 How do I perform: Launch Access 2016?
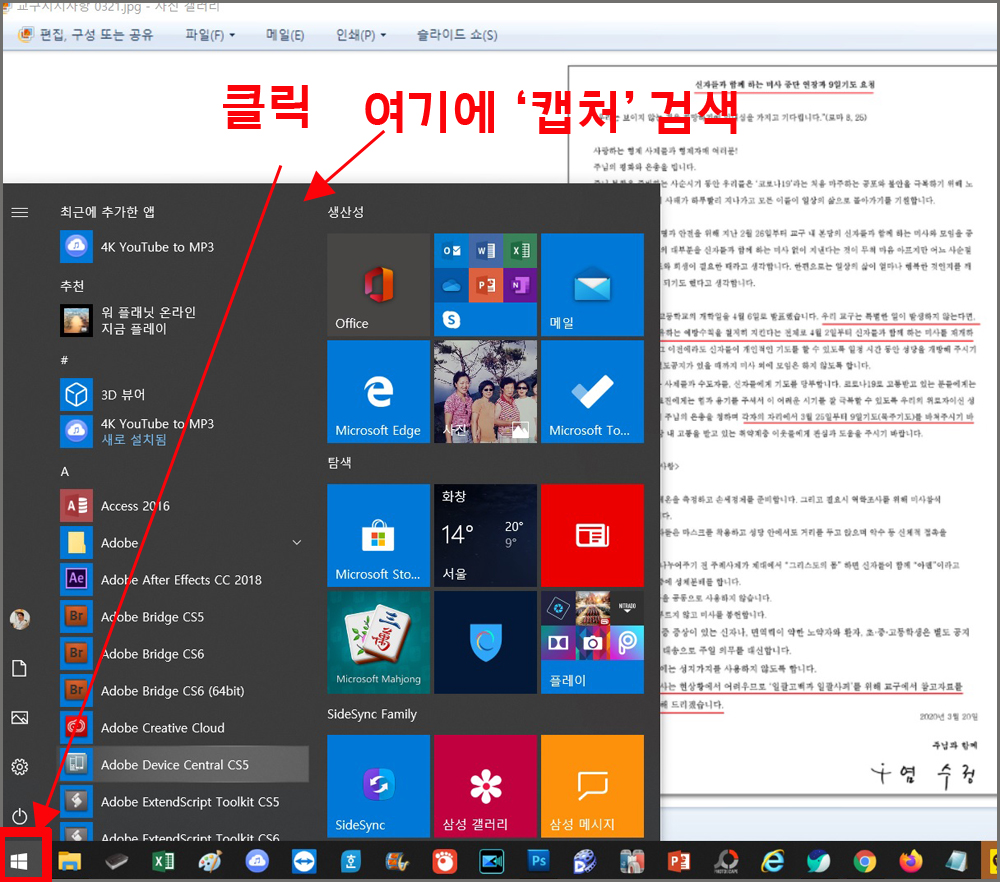182,506
